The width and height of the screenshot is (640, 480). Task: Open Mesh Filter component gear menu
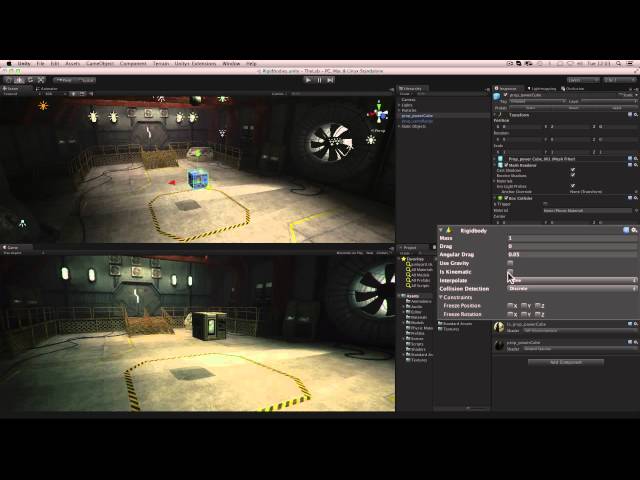pos(636,158)
